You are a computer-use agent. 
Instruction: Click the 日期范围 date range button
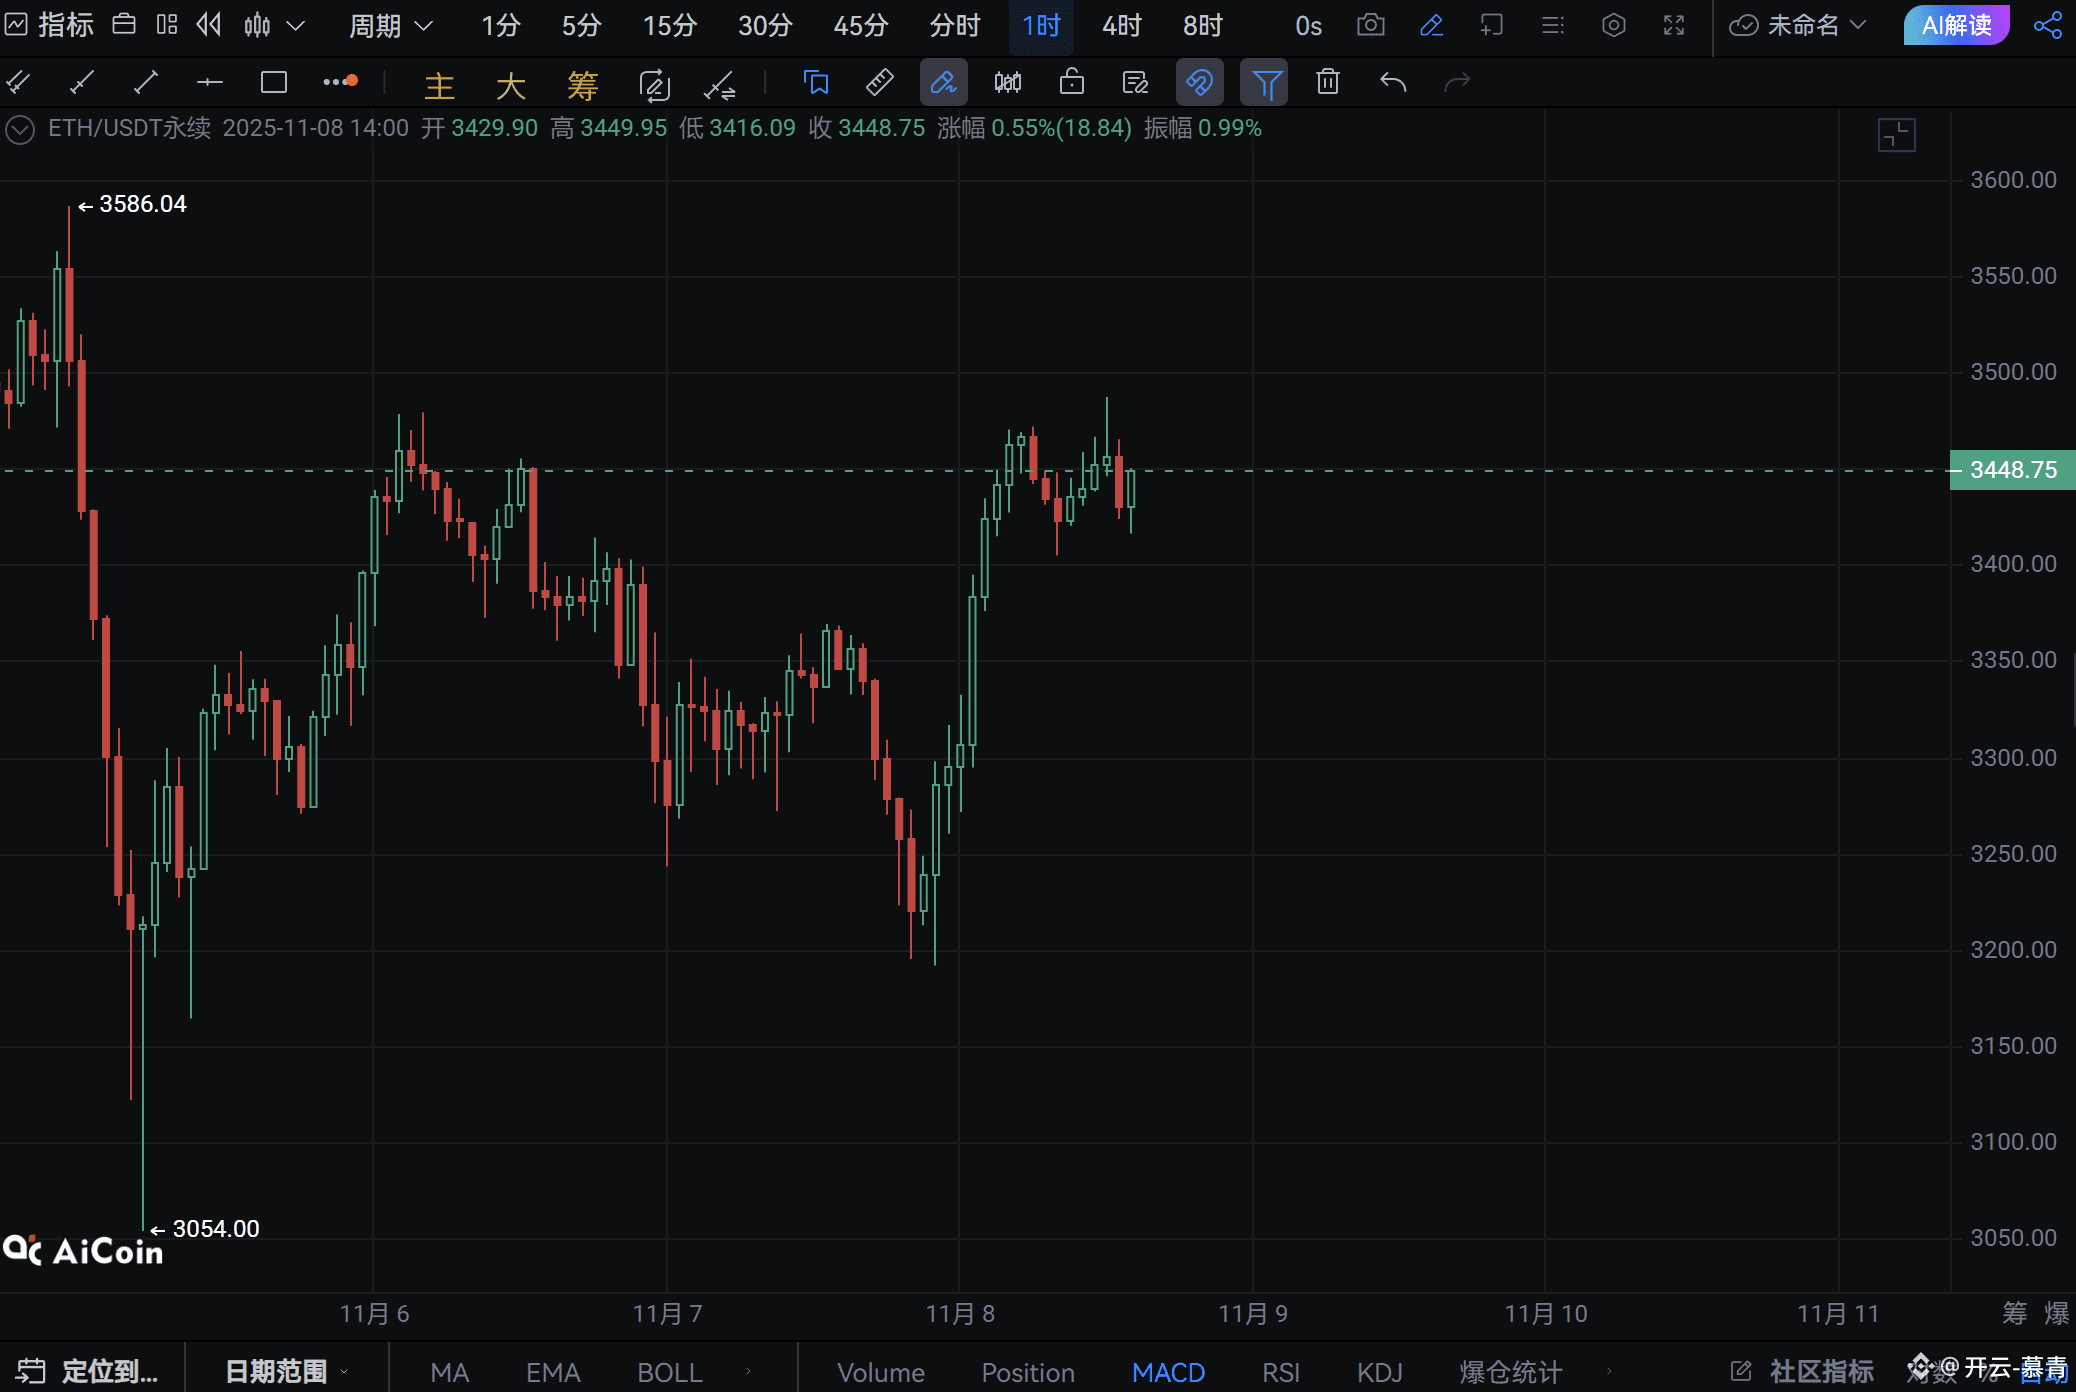276,1371
